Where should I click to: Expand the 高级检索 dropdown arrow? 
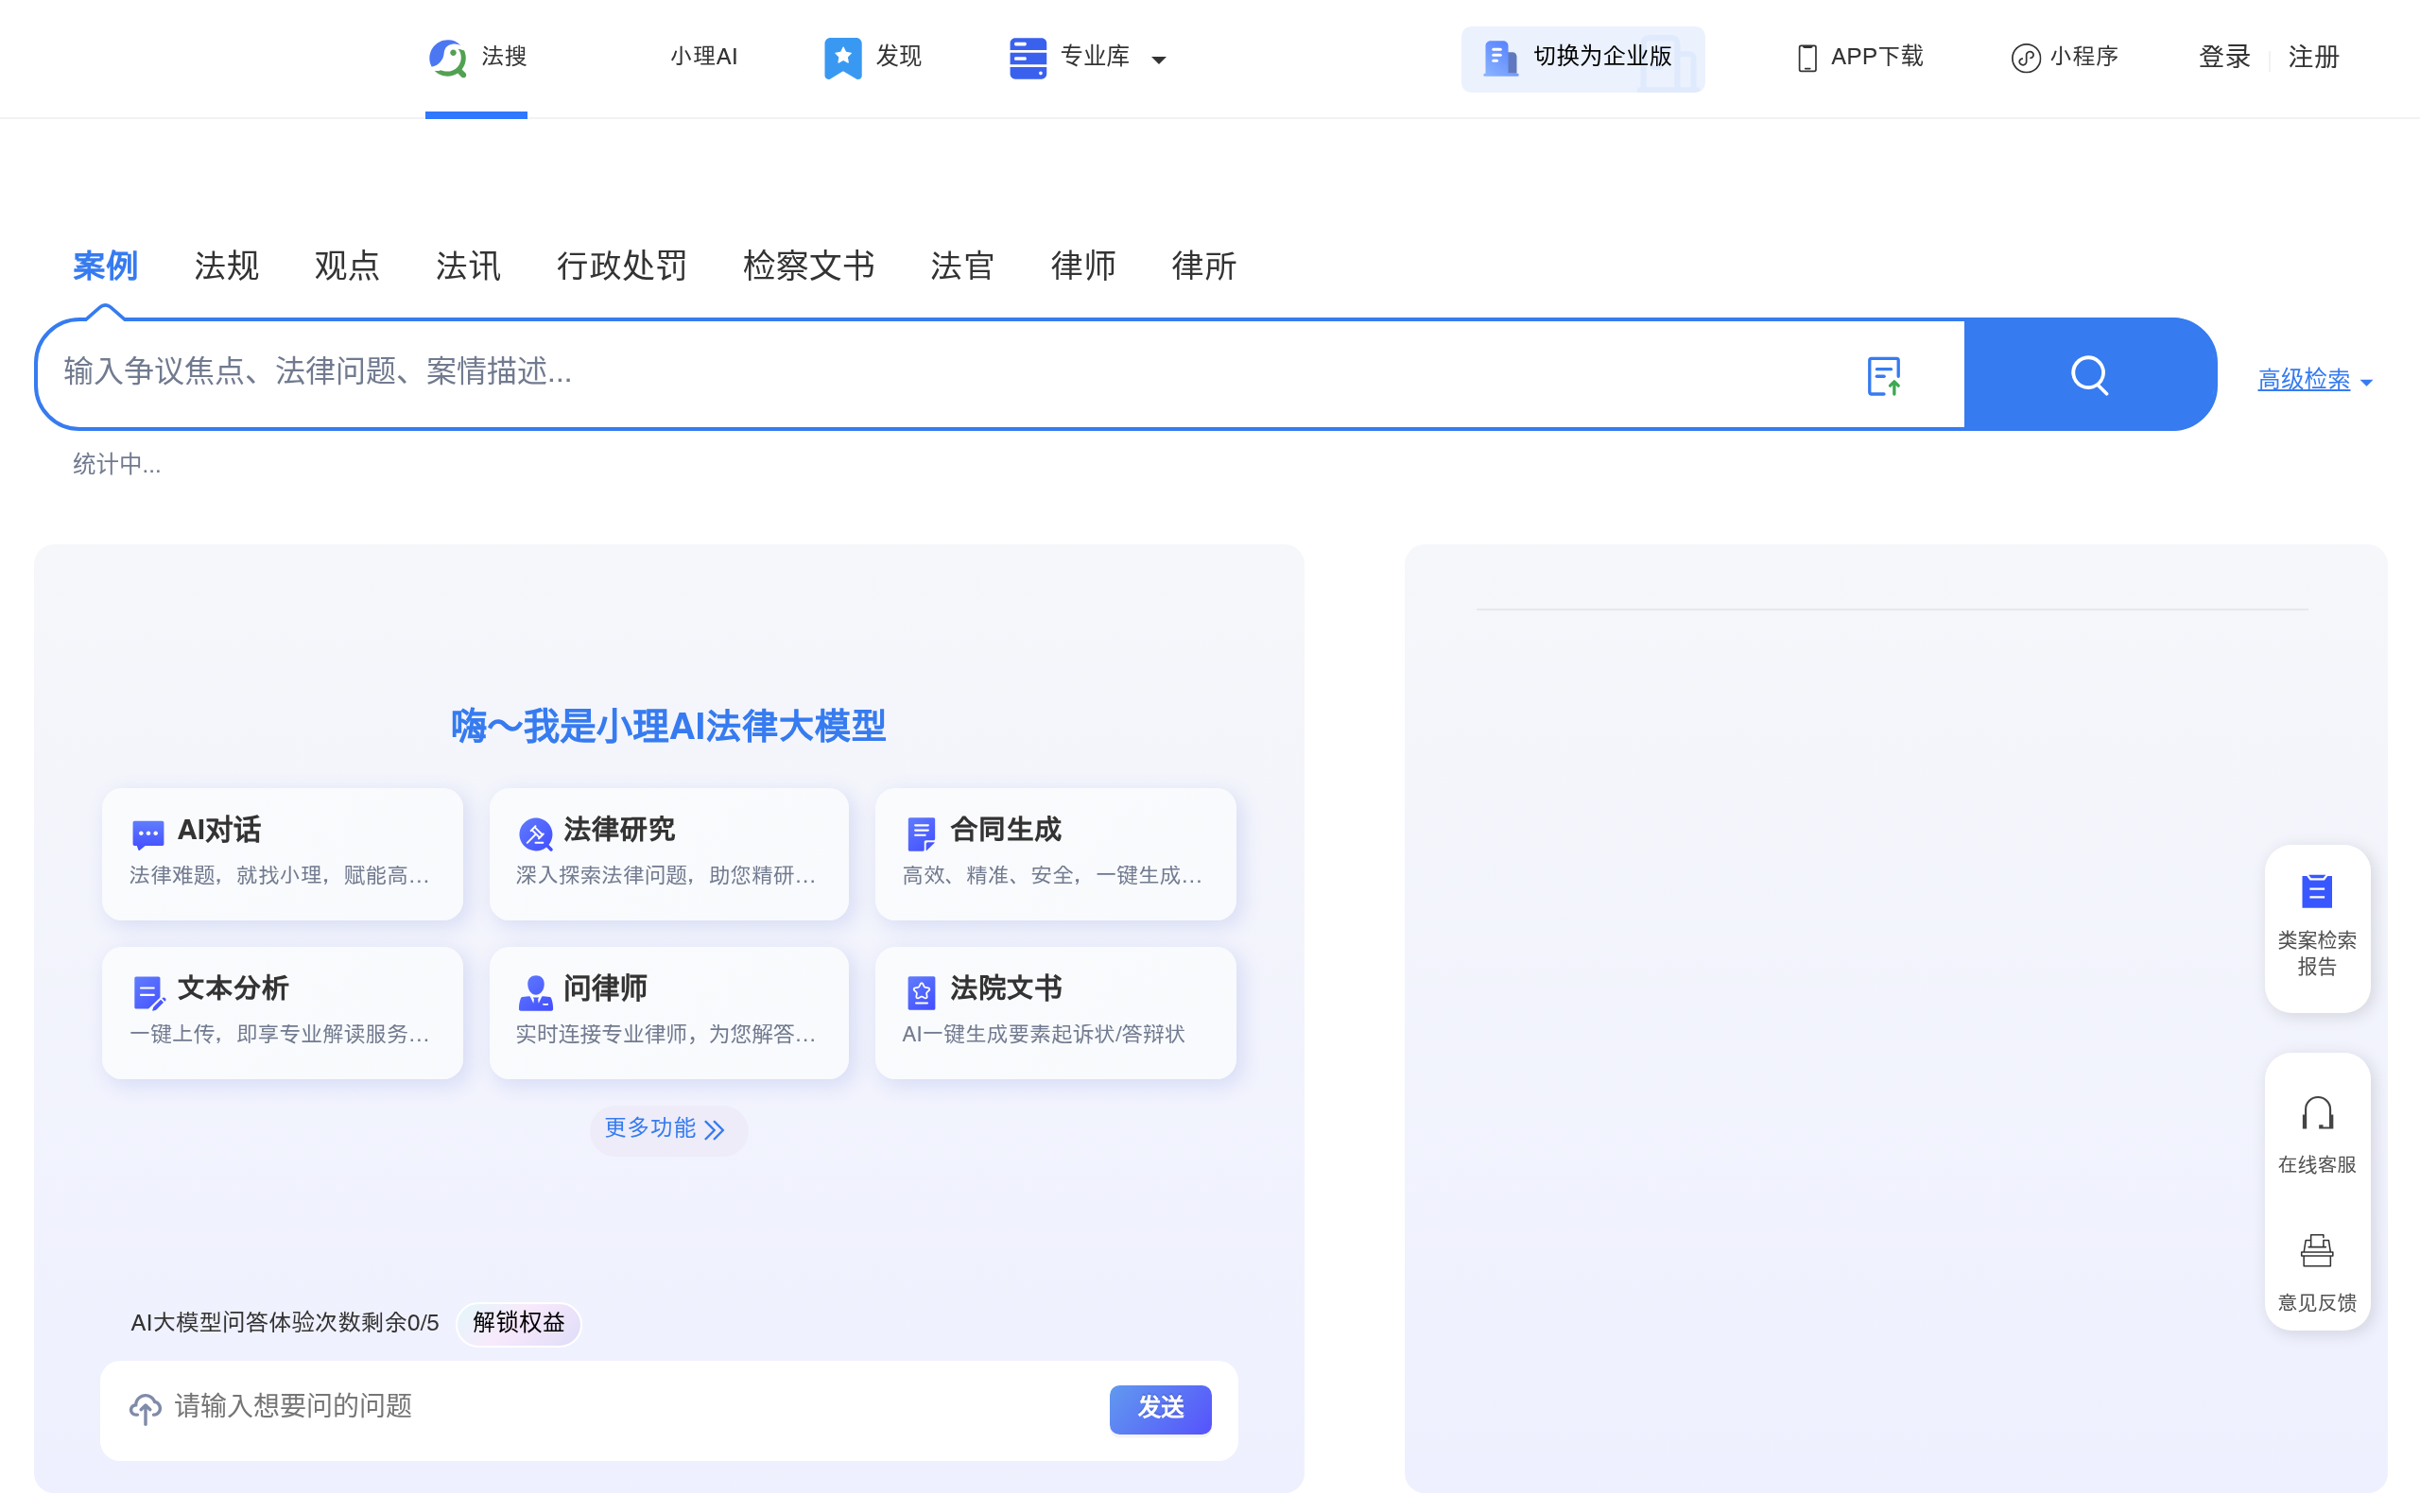point(2366,382)
